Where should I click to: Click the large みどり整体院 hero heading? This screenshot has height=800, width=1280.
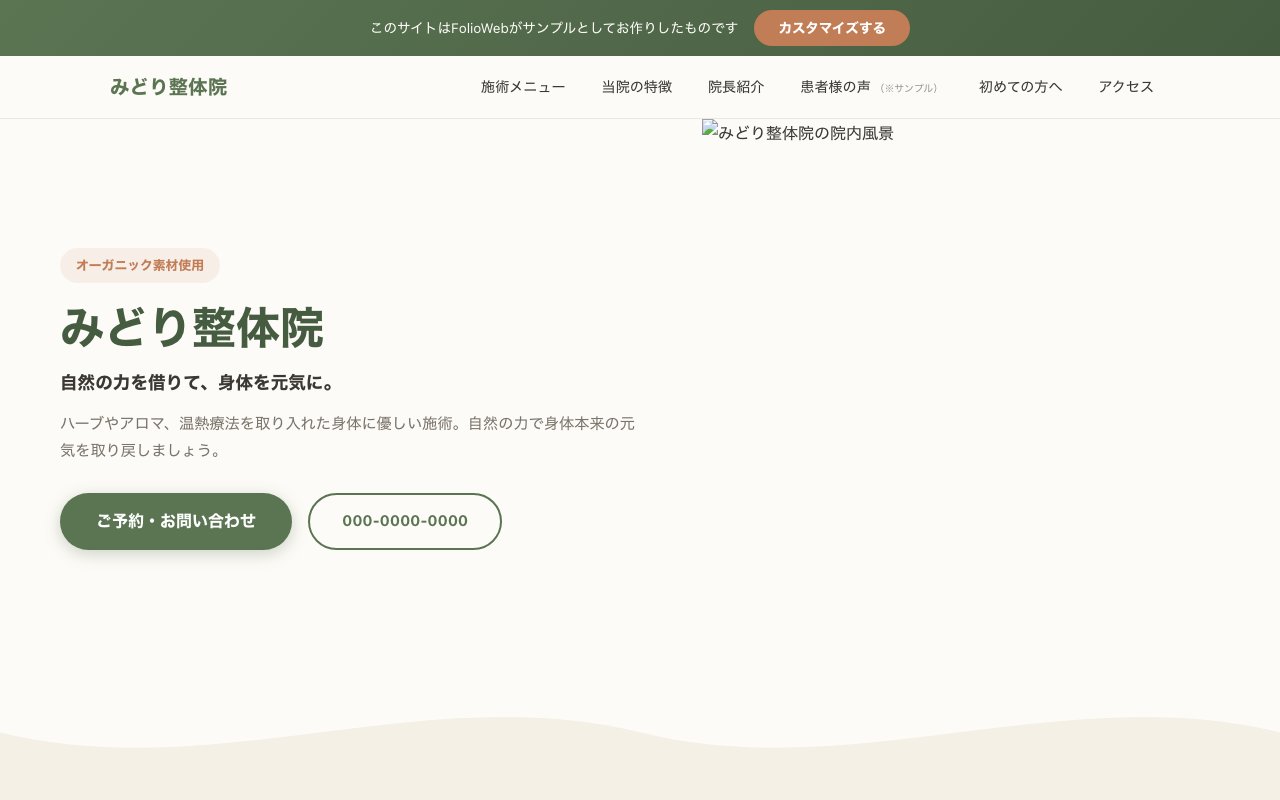192,328
